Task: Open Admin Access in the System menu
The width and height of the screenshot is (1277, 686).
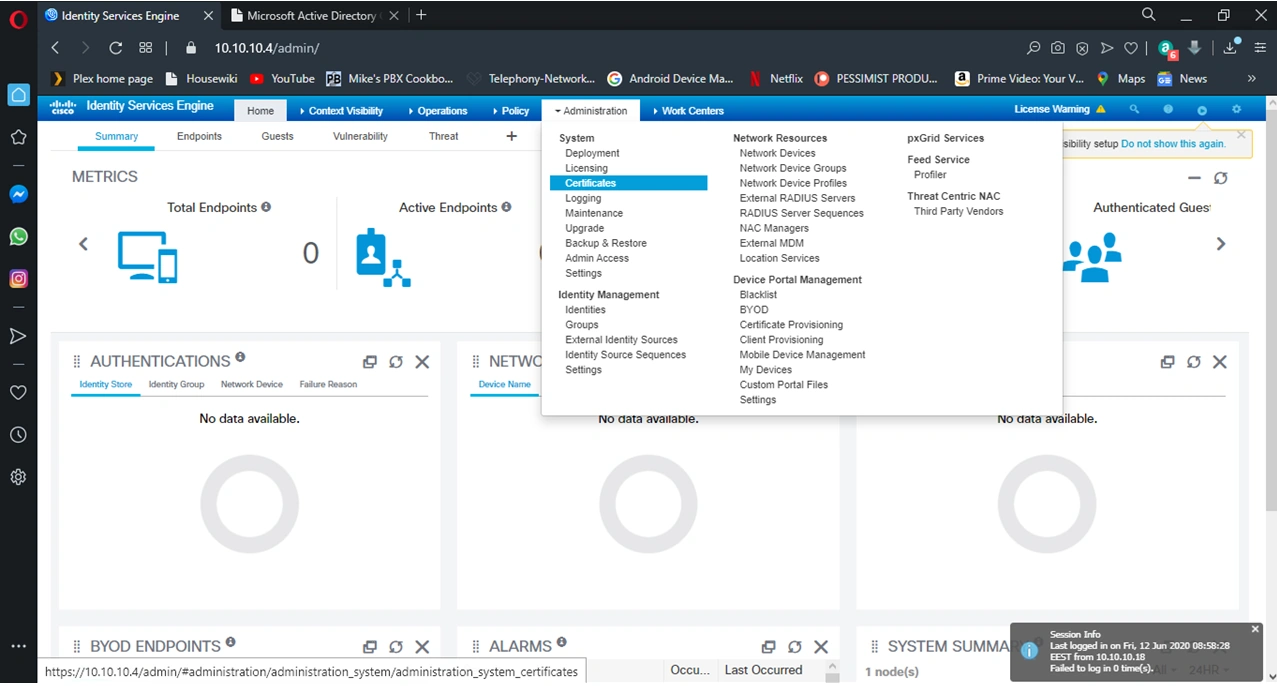Action: [x=597, y=258]
